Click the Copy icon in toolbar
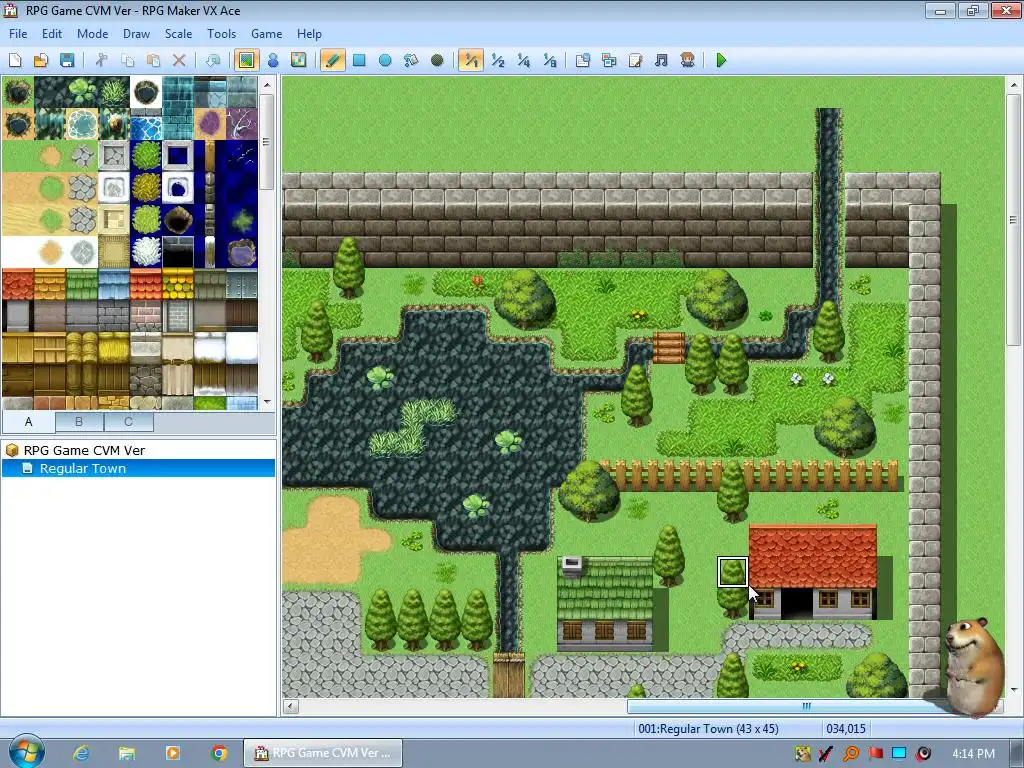The height and width of the screenshot is (768, 1024). pyautogui.click(x=127, y=60)
